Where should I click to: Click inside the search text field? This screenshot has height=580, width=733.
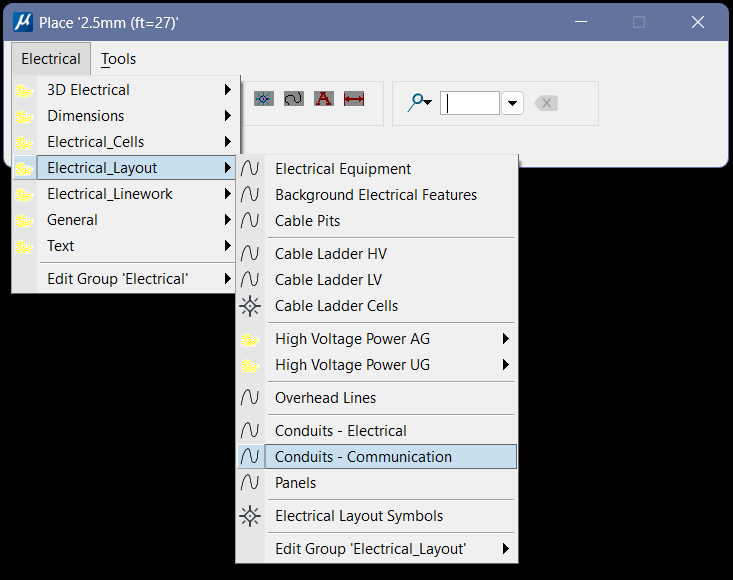470,103
